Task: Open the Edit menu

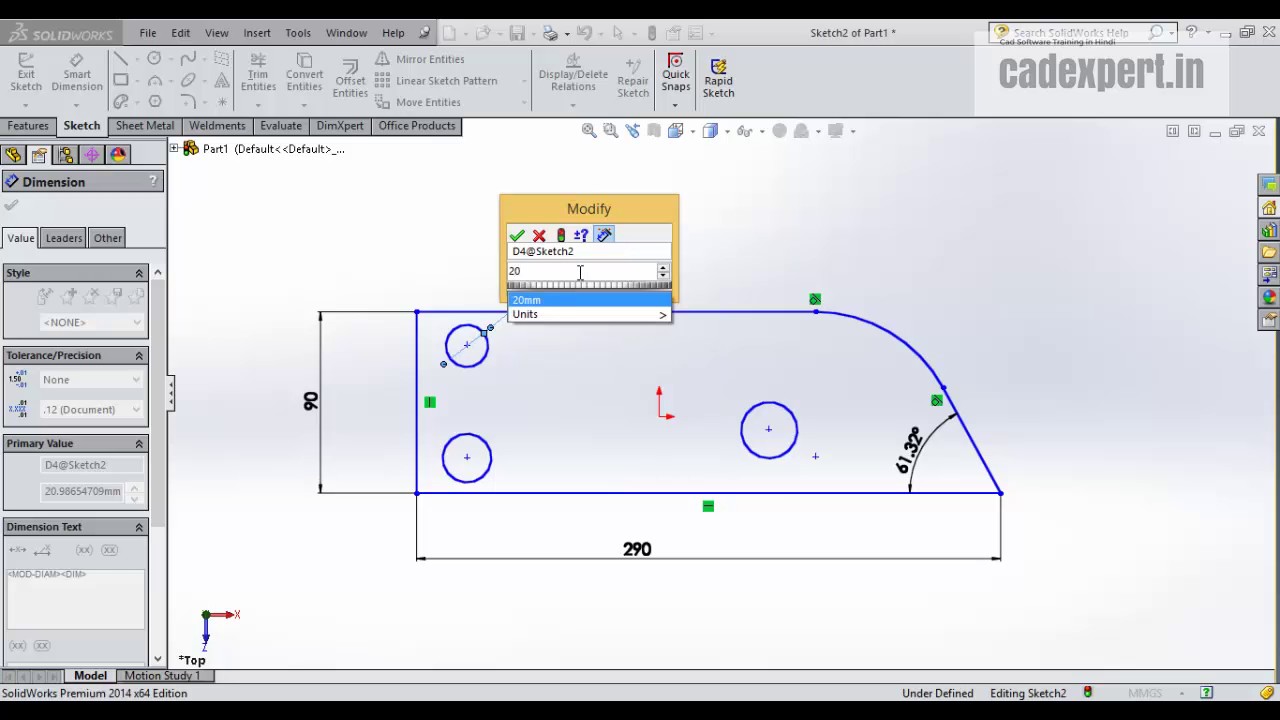Action: [181, 33]
